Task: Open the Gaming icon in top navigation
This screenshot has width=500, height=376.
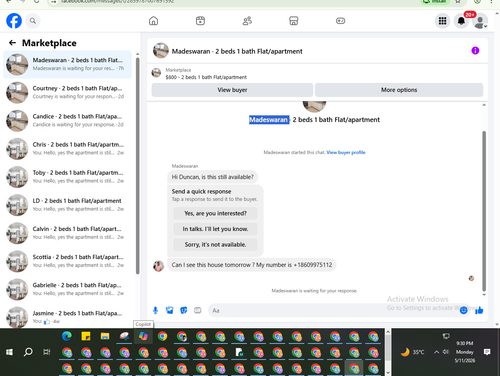Action: [340, 21]
